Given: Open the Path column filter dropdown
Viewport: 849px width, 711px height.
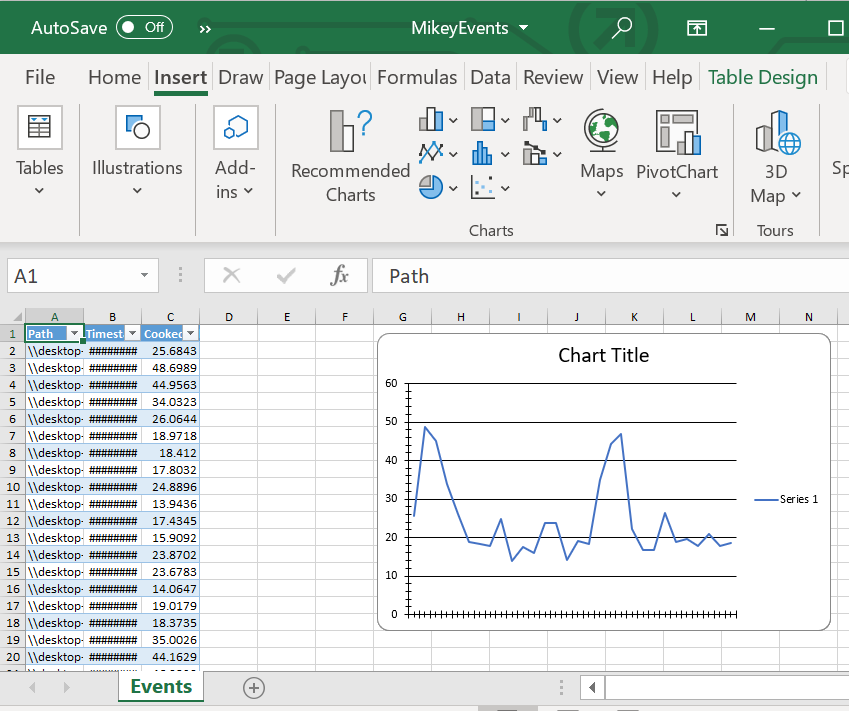Looking at the screenshot, I should (73, 334).
